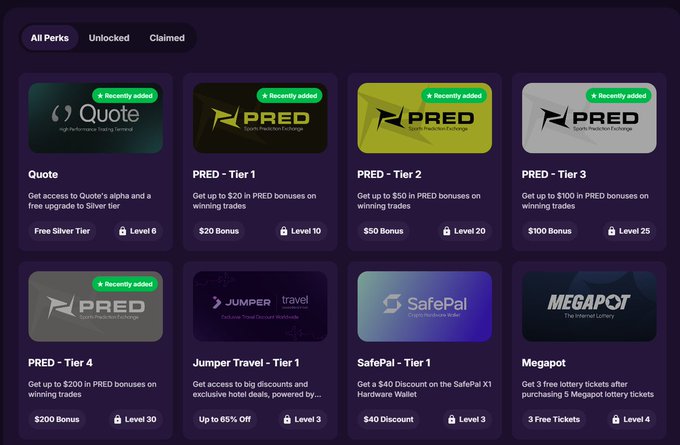Click the $40 Discount tag

389,419
